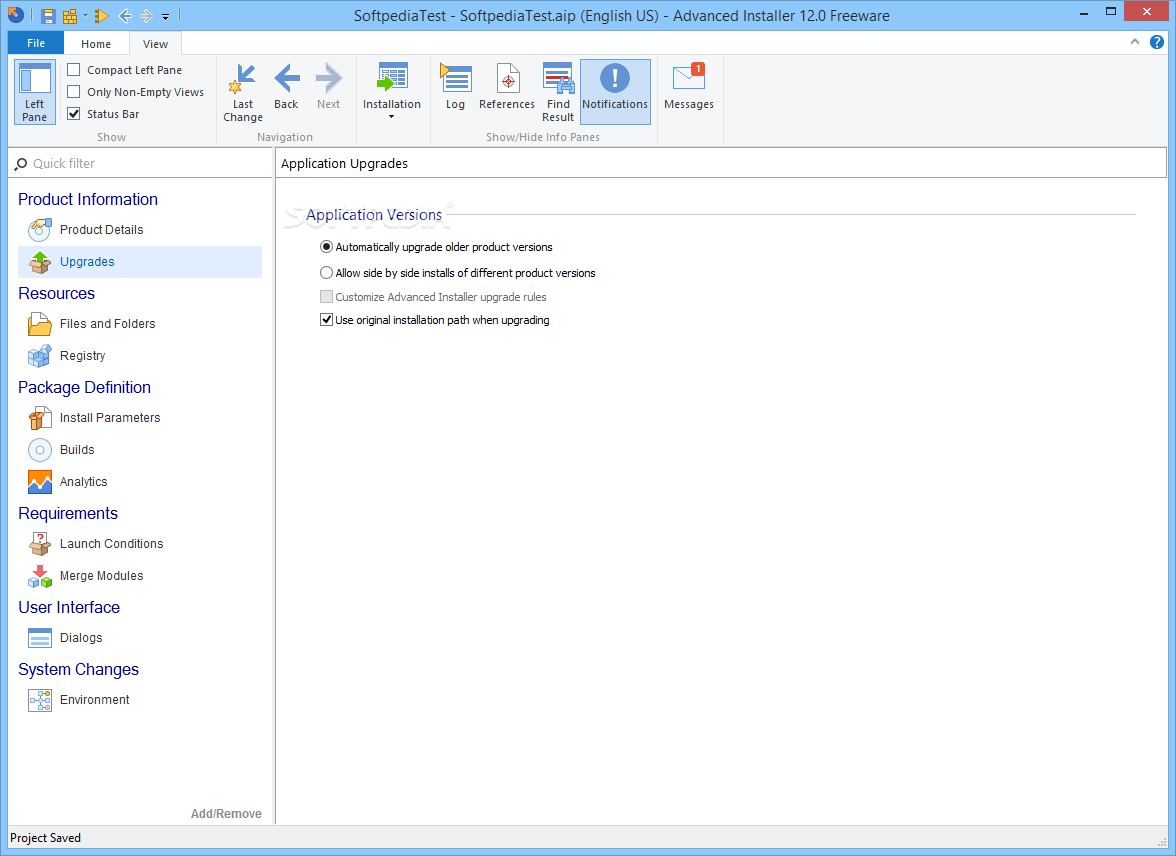Click the Resources section heading
The width and height of the screenshot is (1176, 856).
pos(56,293)
